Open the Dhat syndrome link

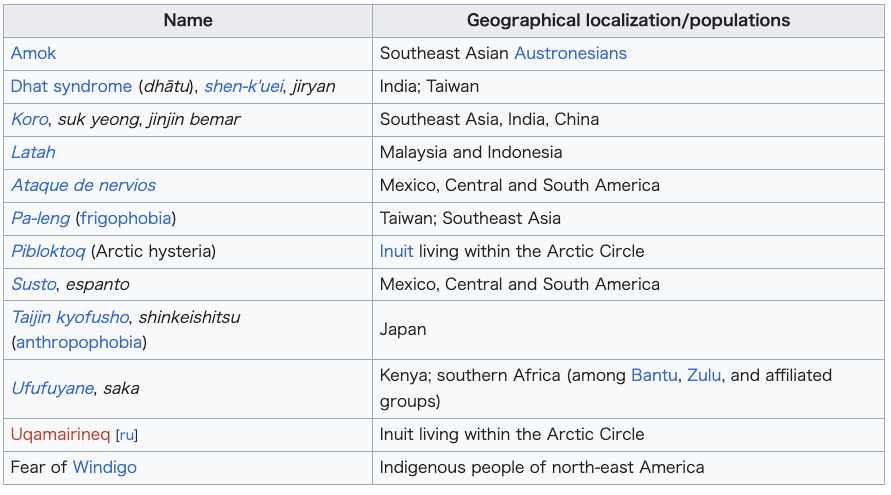tap(71, 86)
